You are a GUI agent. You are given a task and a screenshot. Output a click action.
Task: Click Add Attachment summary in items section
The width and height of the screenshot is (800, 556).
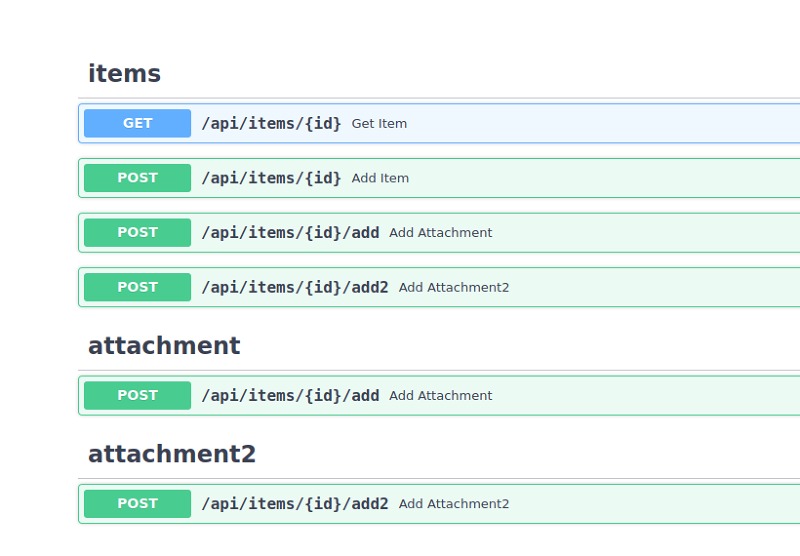(441, 233)
